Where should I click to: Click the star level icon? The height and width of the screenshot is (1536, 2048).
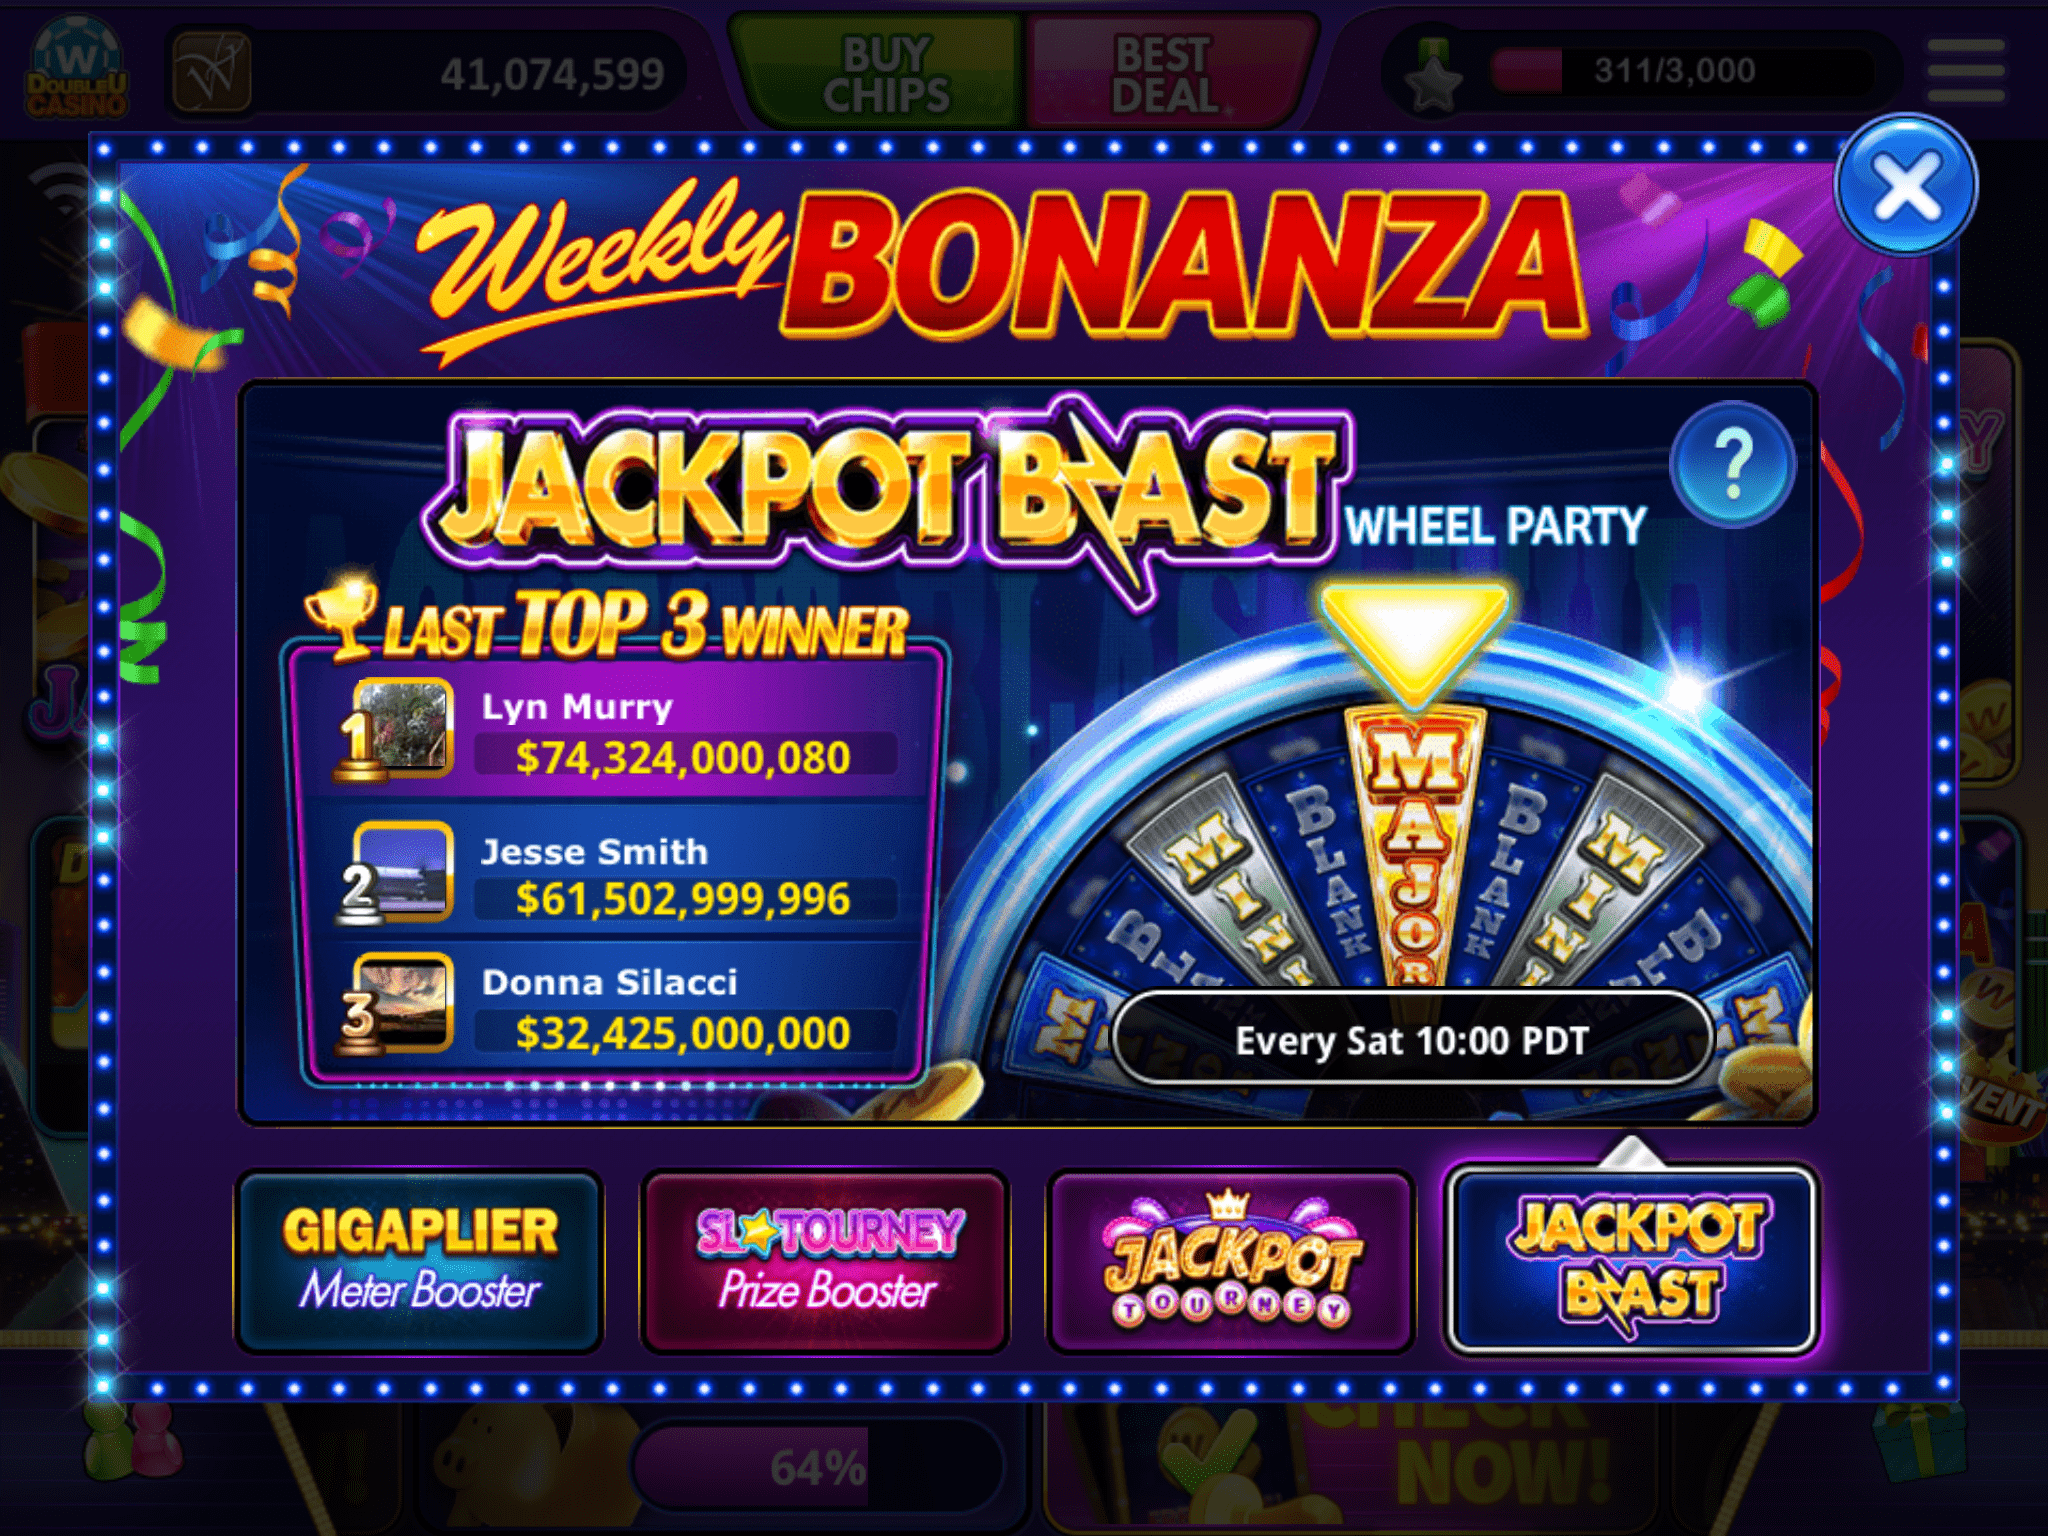click(1434, 78)
